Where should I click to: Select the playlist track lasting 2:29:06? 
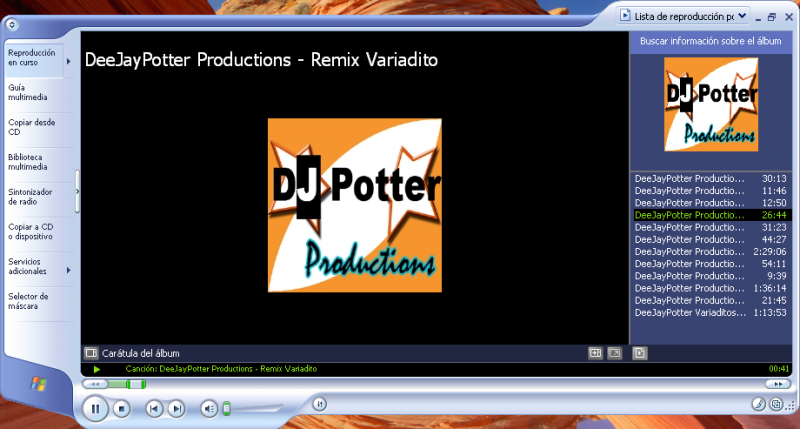click(711, 252)
